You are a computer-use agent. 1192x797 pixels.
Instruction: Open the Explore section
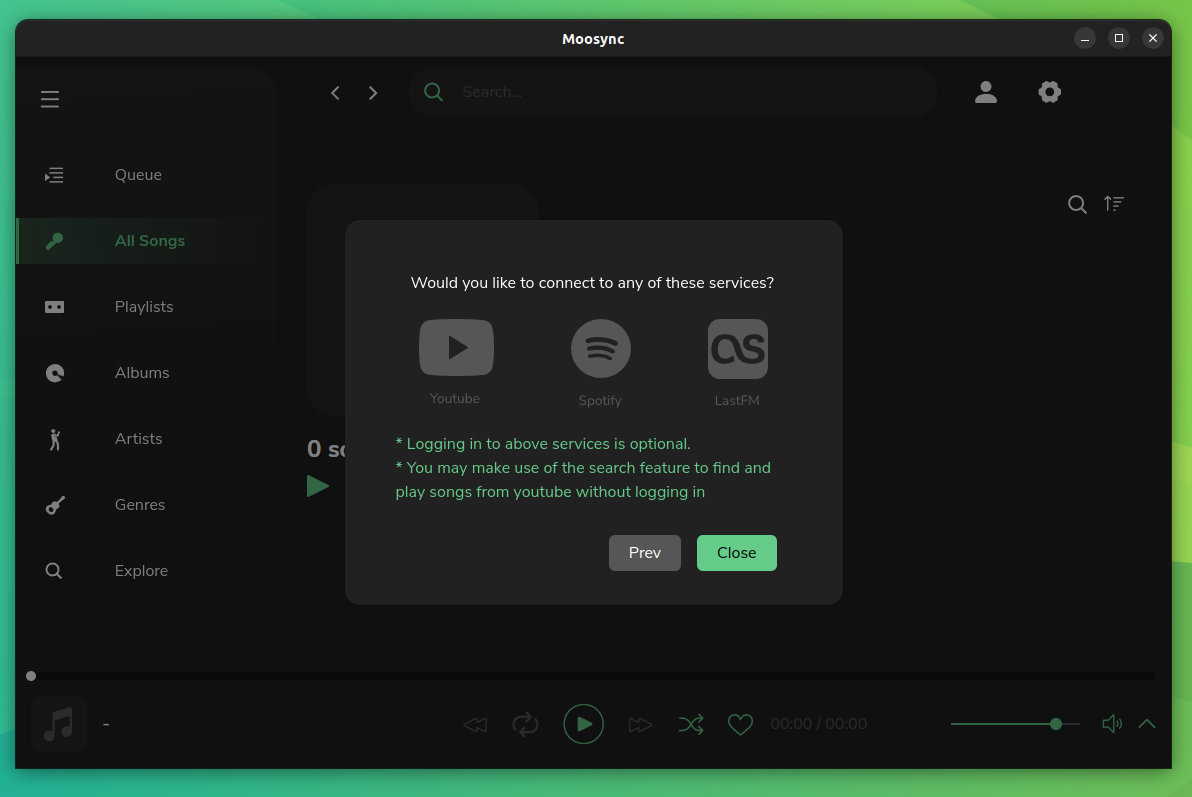pos(141,570)
